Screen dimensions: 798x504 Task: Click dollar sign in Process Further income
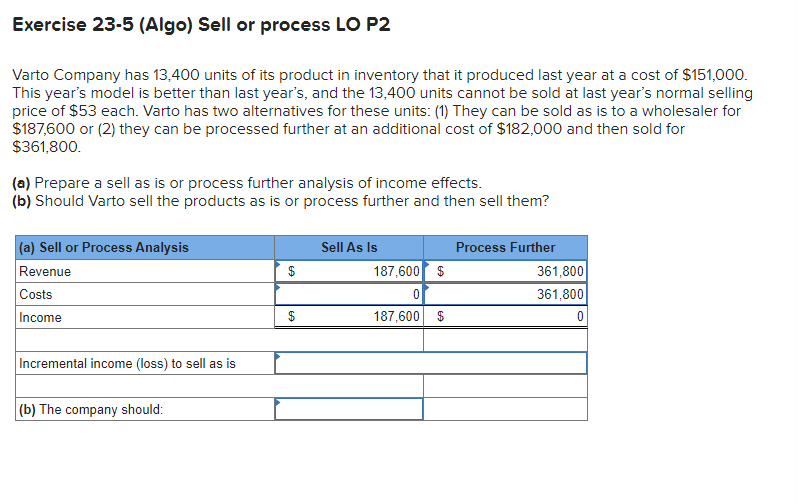441,317
